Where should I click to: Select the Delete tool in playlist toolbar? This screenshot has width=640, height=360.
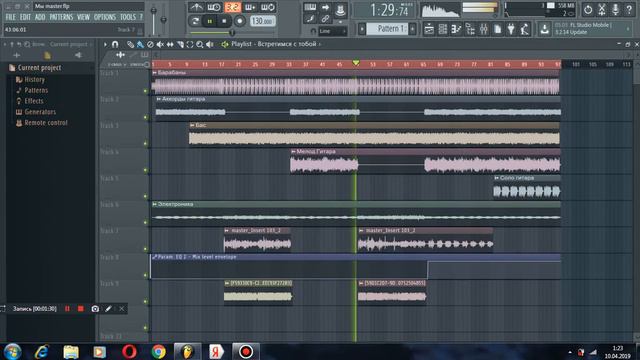[x=150, y=44]
